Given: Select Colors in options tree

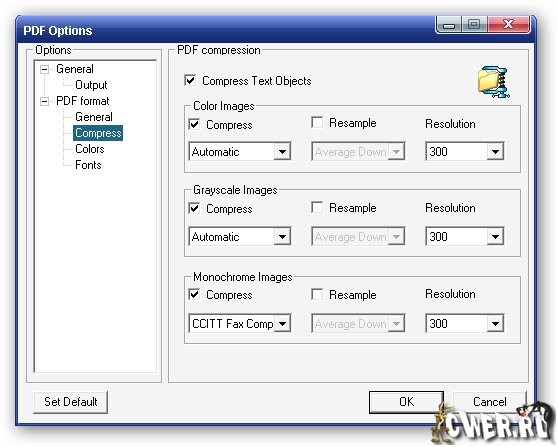Looking at the screenshot, I should tap(90, 149).
